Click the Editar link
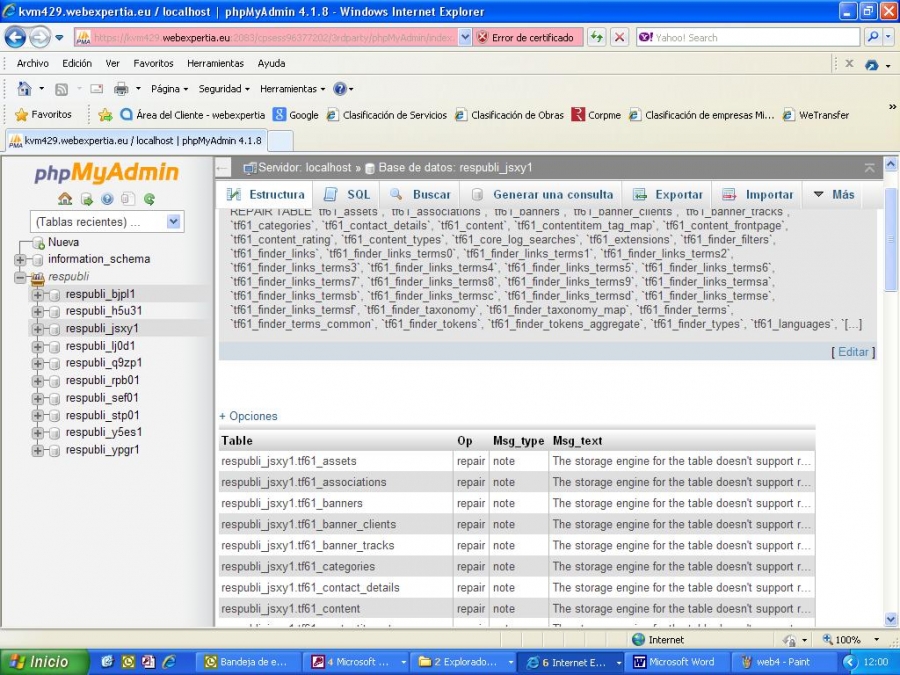The image size is (900, 675). click(x=853, y=352)
